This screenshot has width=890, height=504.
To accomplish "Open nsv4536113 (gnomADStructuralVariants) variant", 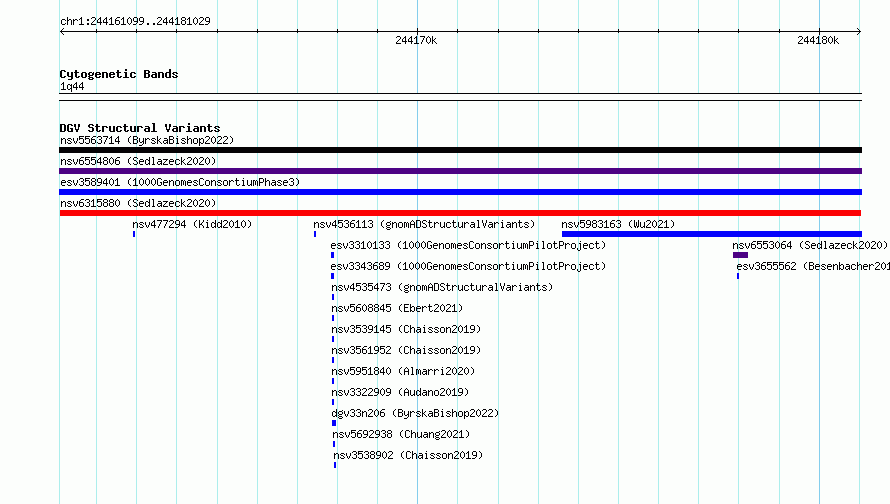I will tap(425, 224).
